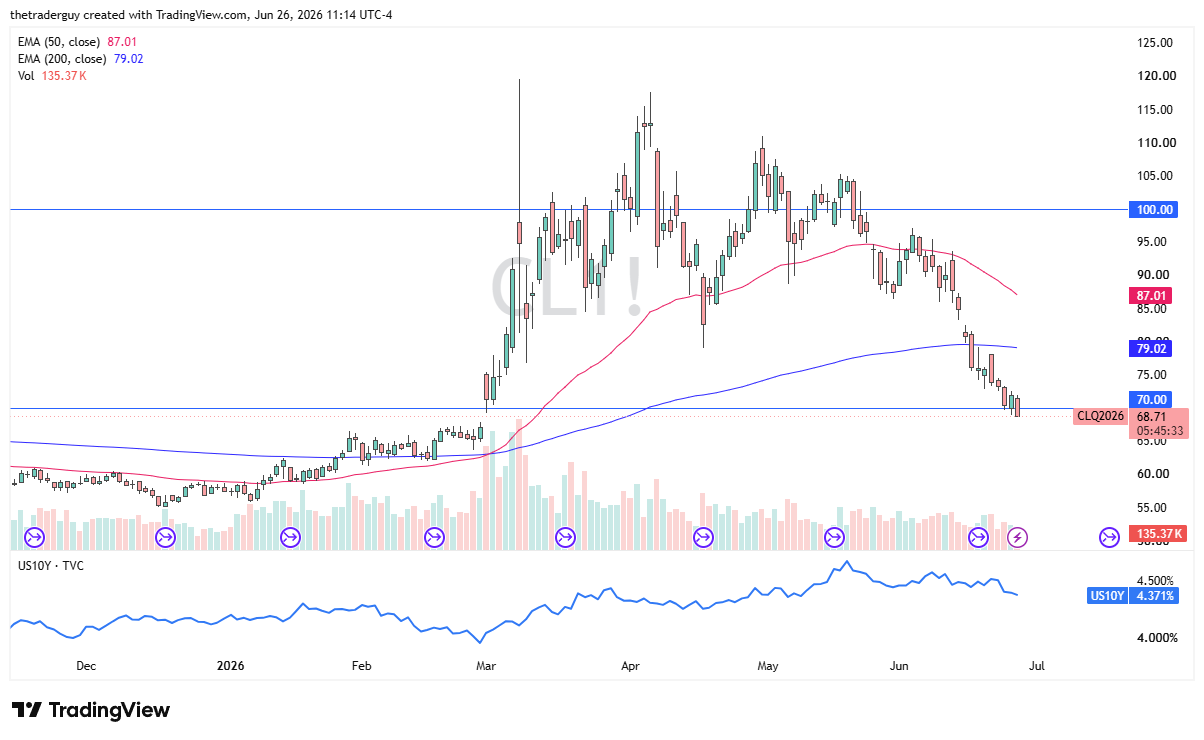Select the Vol 135.37 K indicator legend
1204x740 pixels.
click(52, 76)
